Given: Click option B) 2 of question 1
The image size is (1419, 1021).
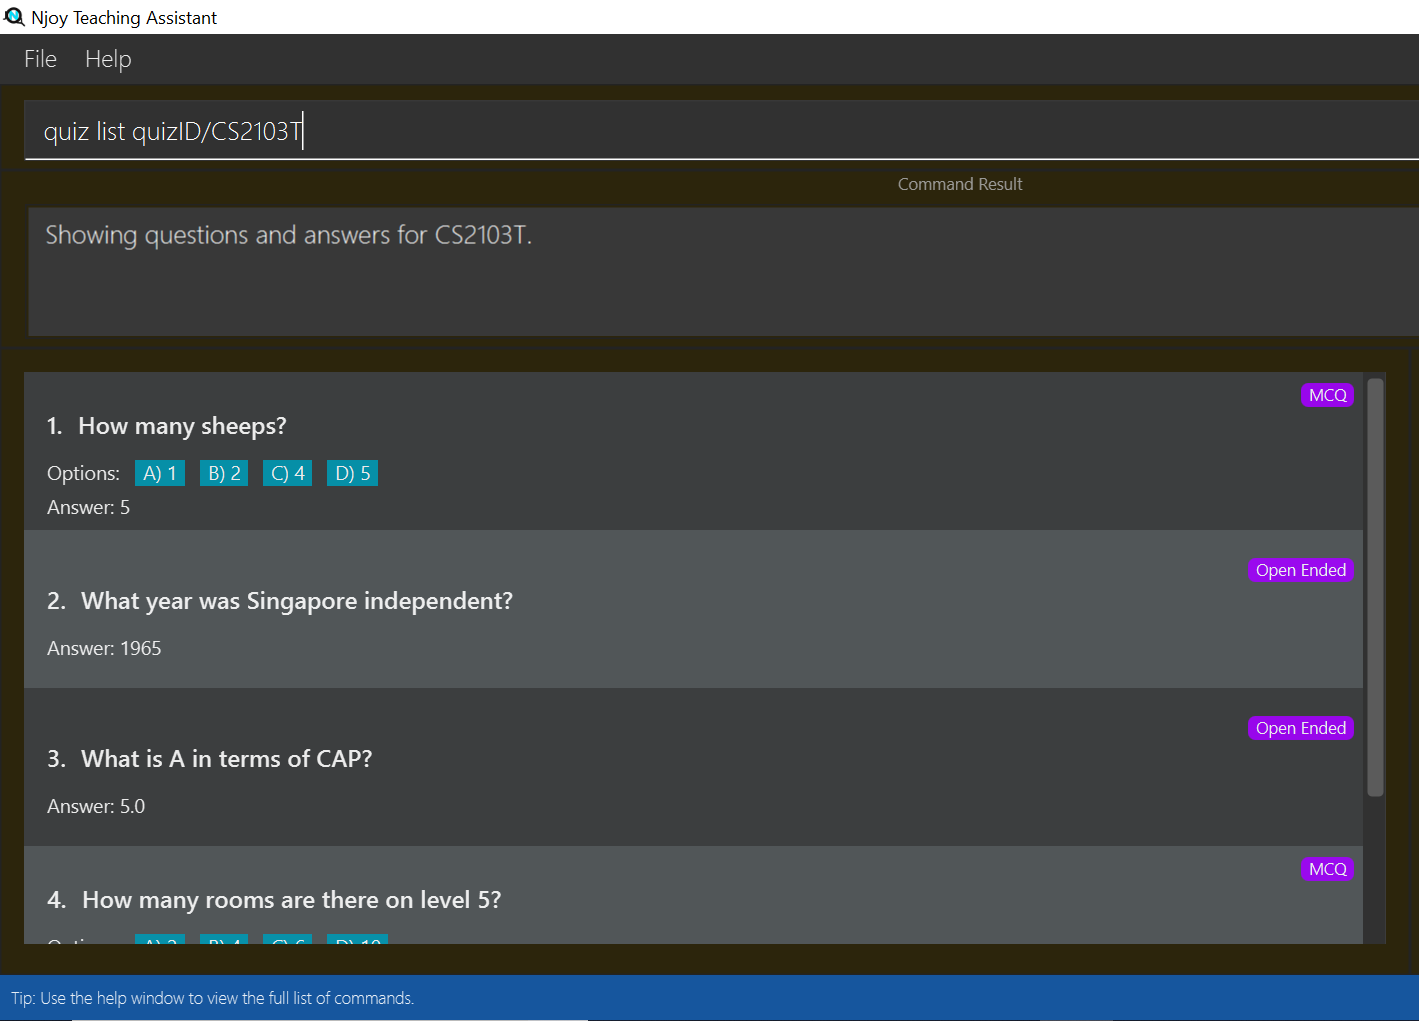Looking at the screenshot, I should (224, 473).
